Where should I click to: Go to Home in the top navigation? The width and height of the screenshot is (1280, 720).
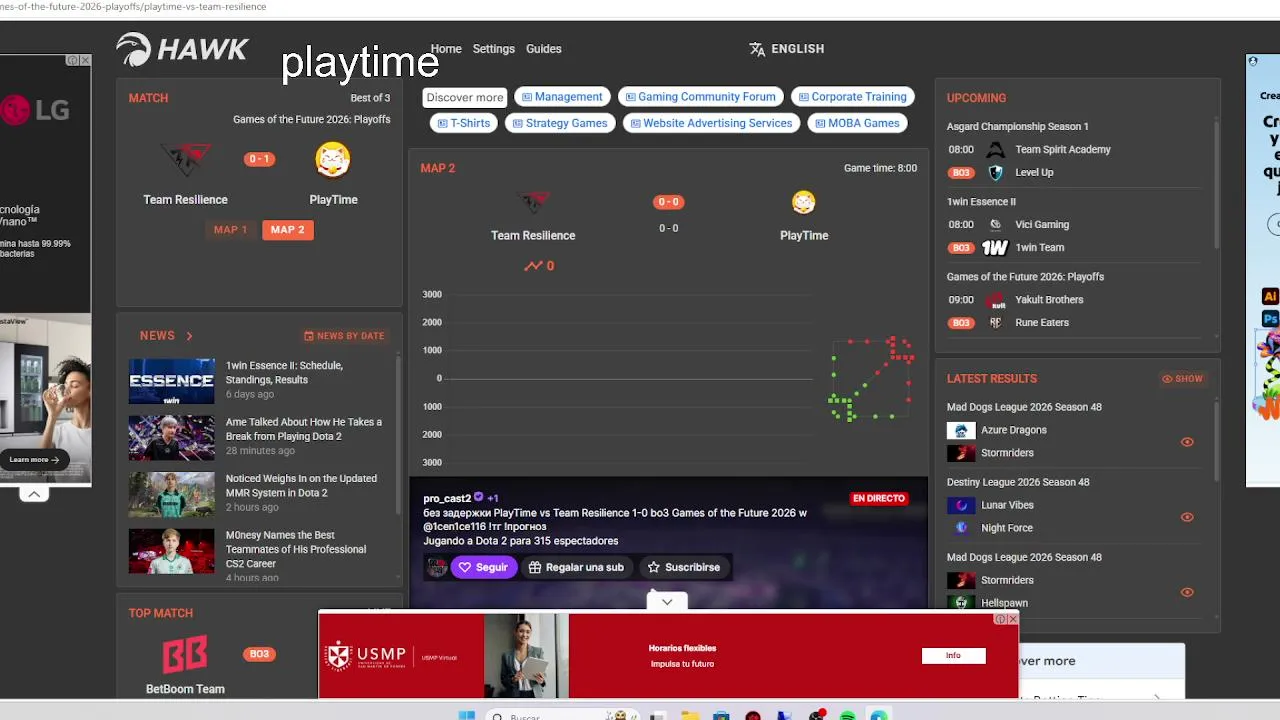click(x=446, y=49)
